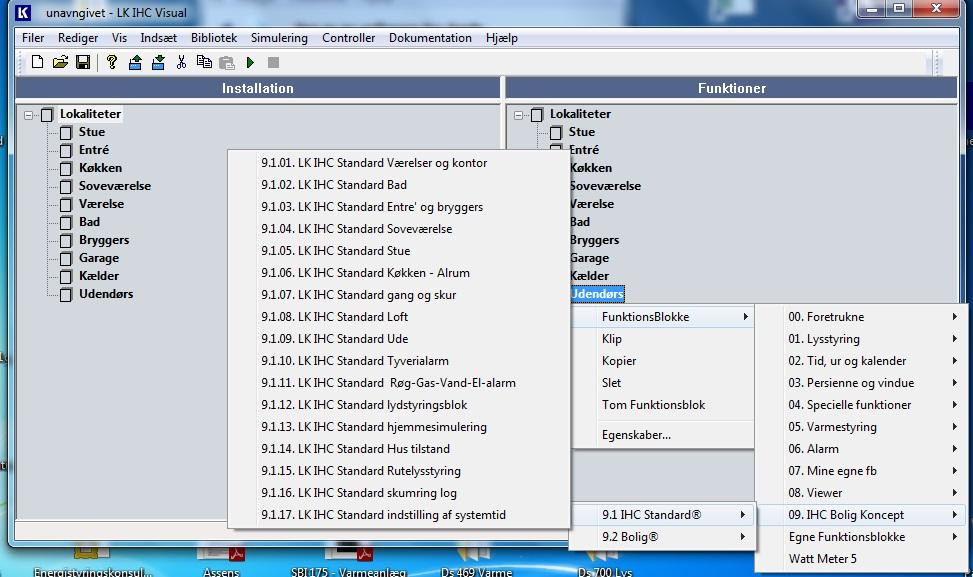This screenshot has height=577, width=973.
Task: Open the Simulering menu
Action: click(279, 38)
